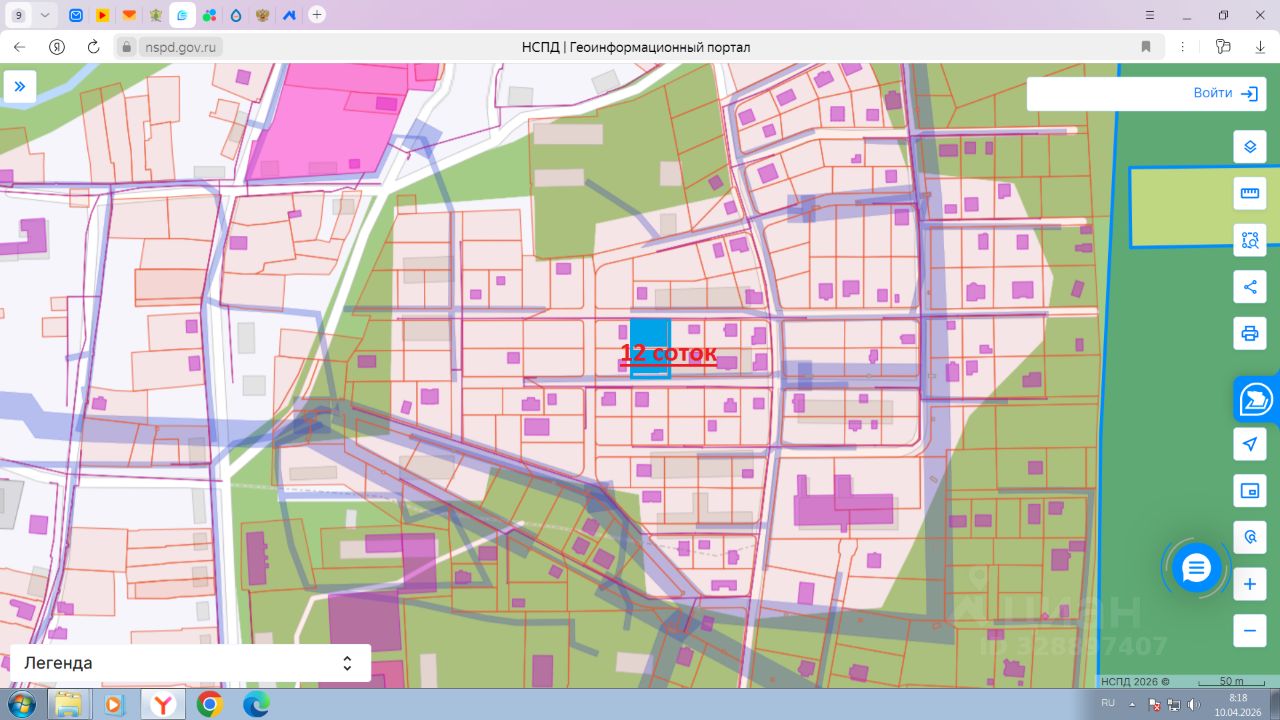Select the ruler measurement tool
Image resolution: width=1280 pixels, height=720 pixels.
[x=1249, y=194]
